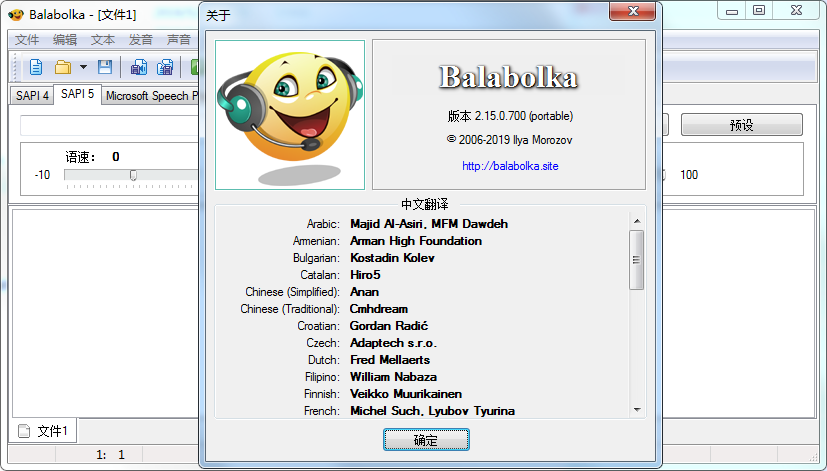Click the name Hiro5
The image size is (827, 471).
coord(365,275)
